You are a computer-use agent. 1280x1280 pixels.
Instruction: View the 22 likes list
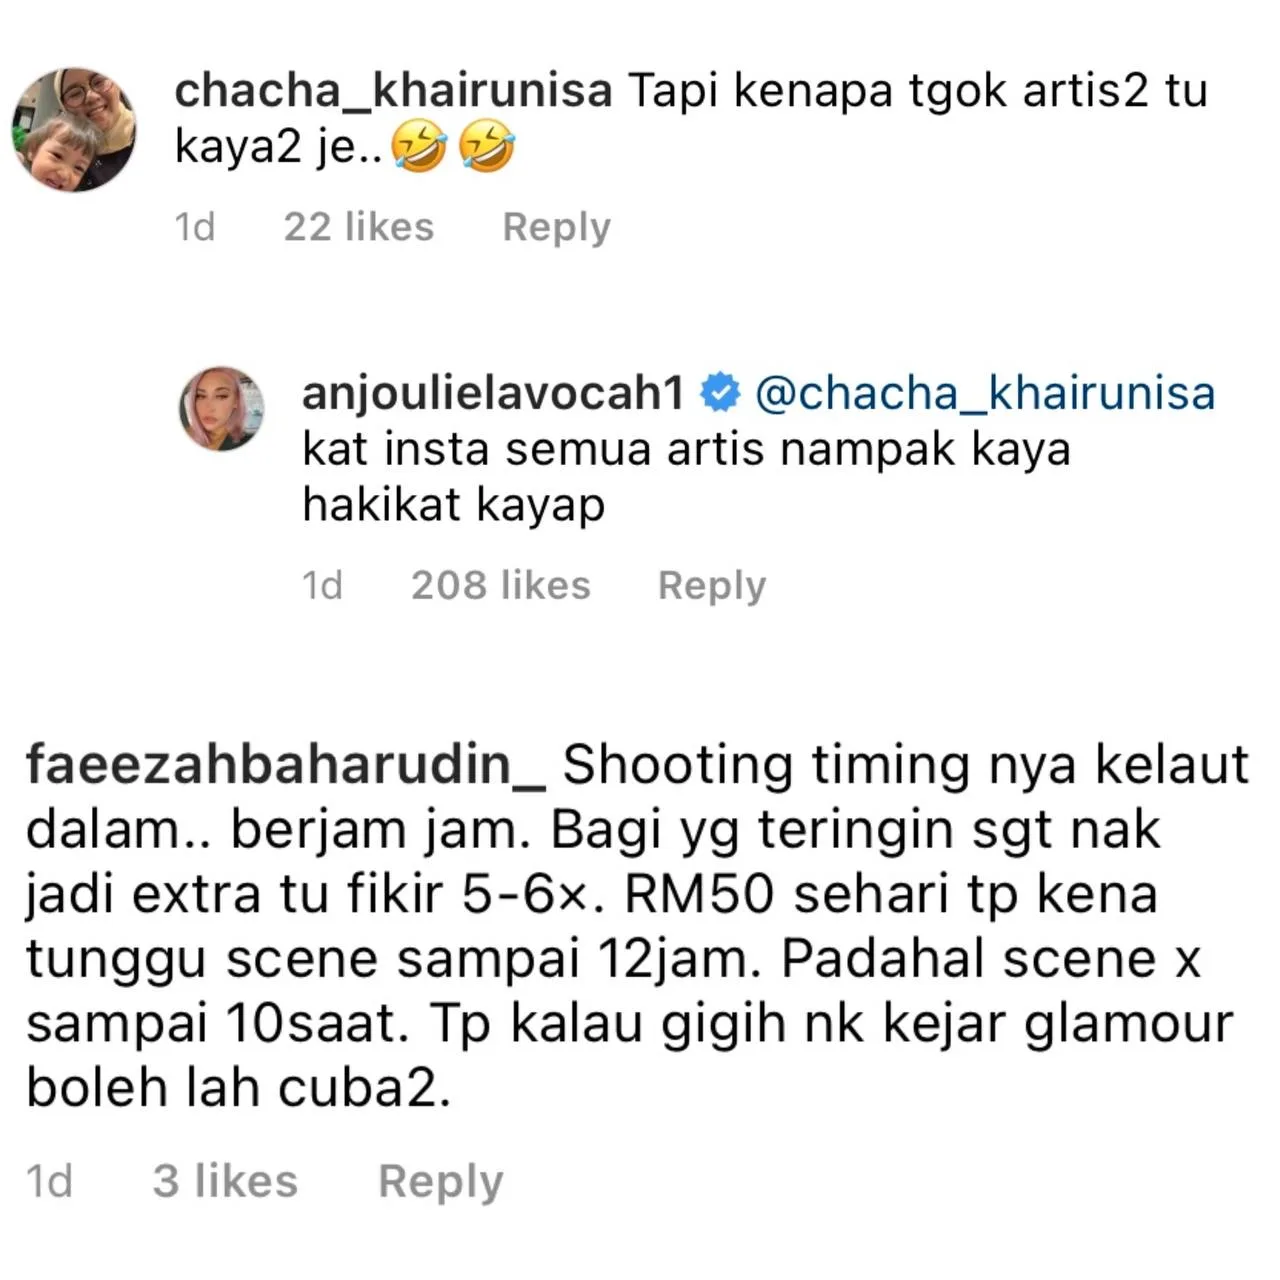coord(359,227)
